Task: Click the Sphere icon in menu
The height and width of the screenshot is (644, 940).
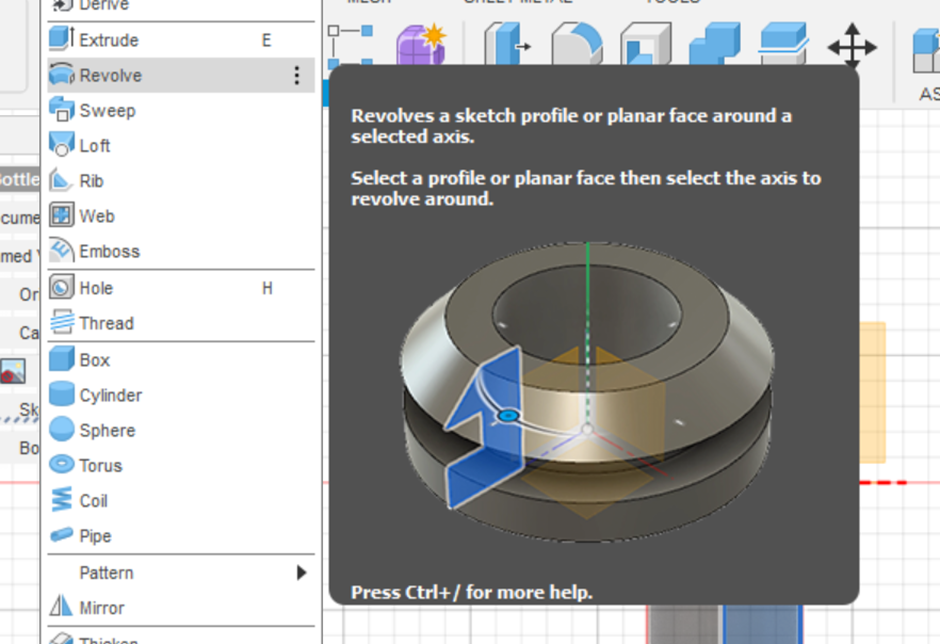Action: (x=61, y=429)
